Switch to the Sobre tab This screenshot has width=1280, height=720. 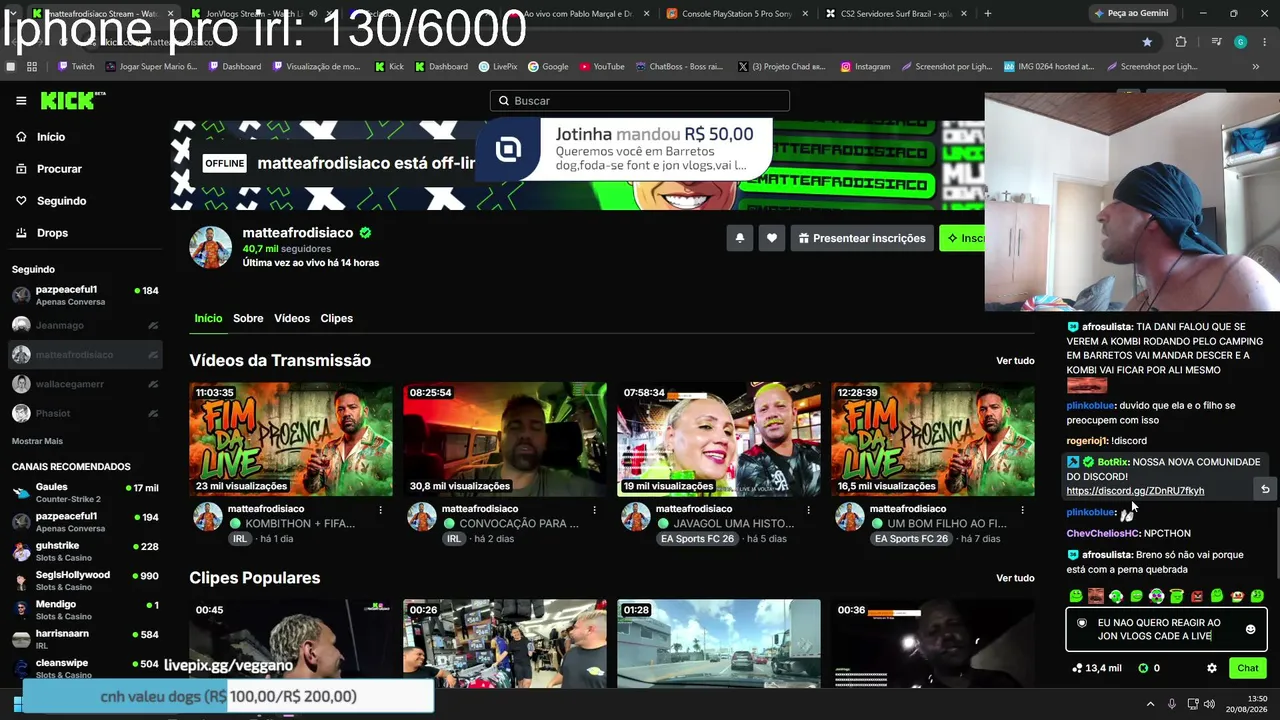(x=248, y=318)
